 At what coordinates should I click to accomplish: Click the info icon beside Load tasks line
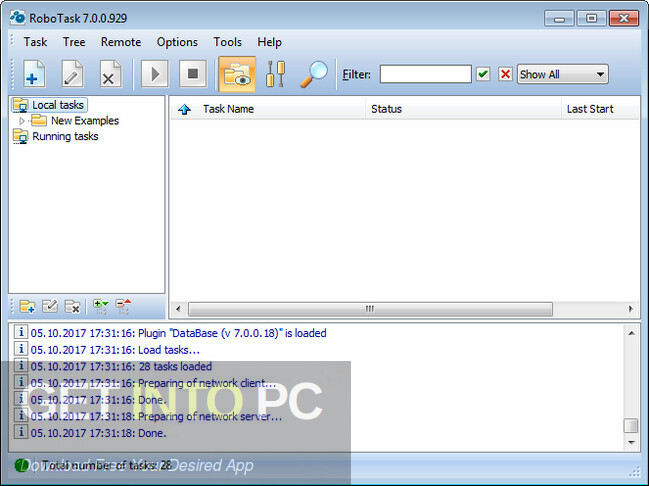21,349
